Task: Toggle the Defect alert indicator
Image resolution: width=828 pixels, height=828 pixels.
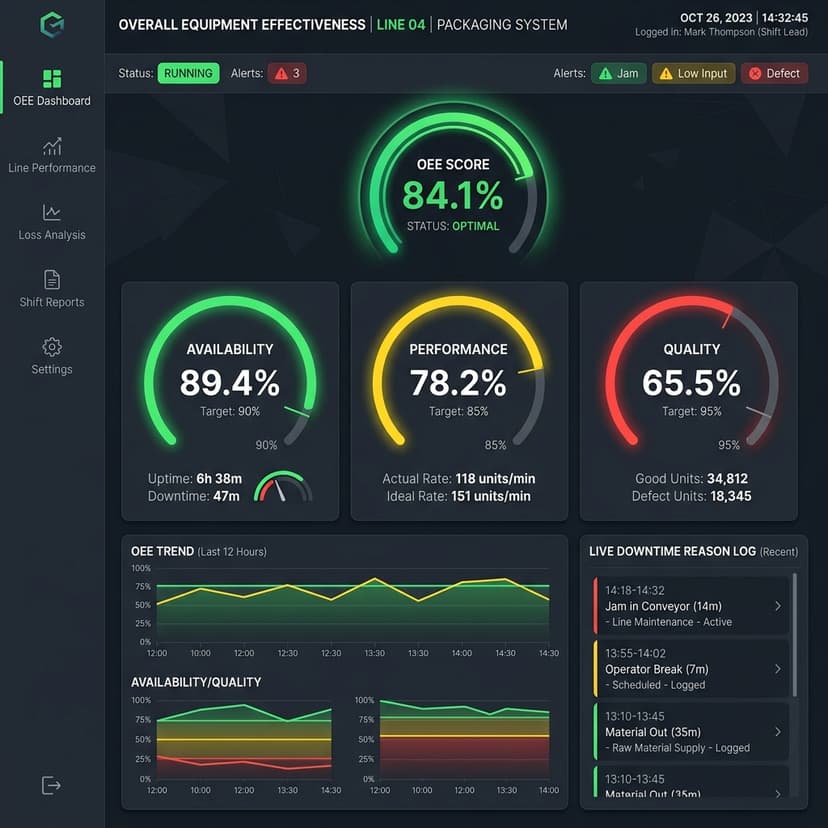Action: tap(774, 72)
